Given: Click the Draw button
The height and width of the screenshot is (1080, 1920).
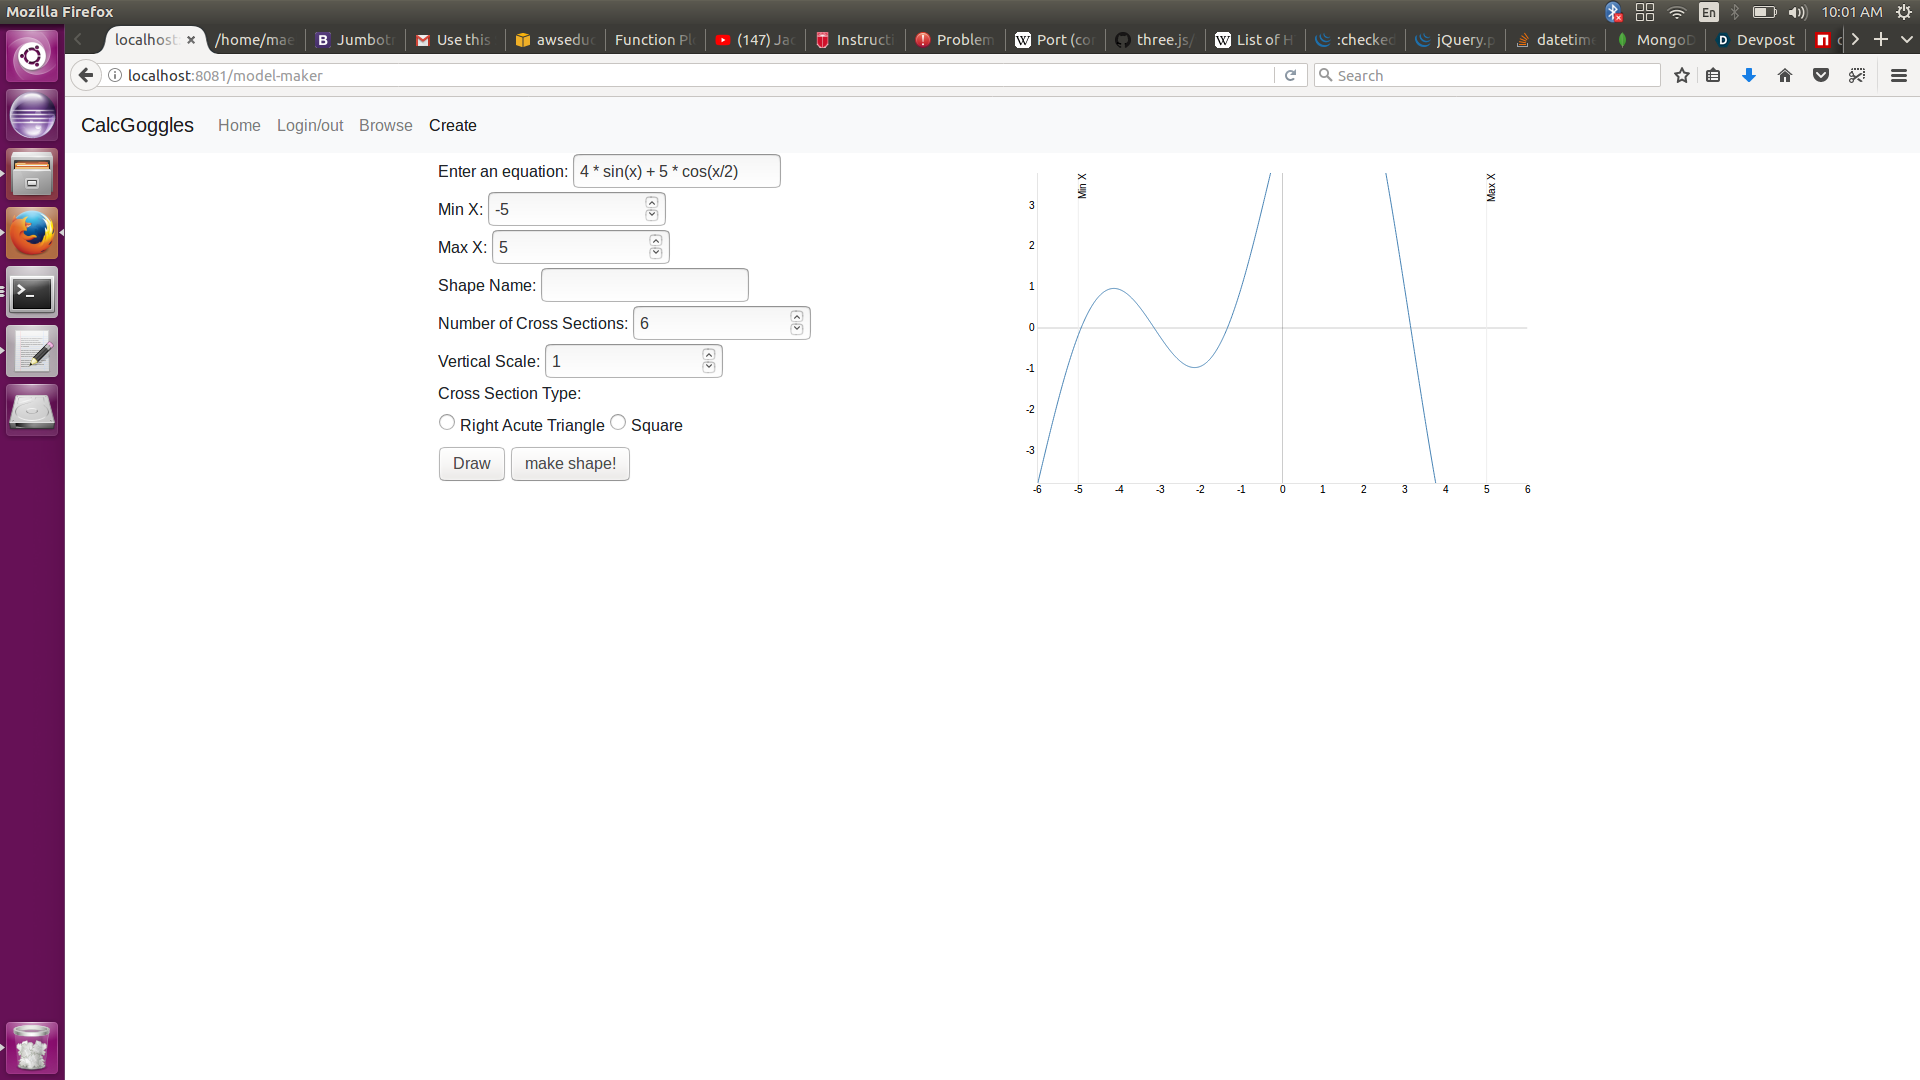Looking at the screenshot, I should point(471,464).
